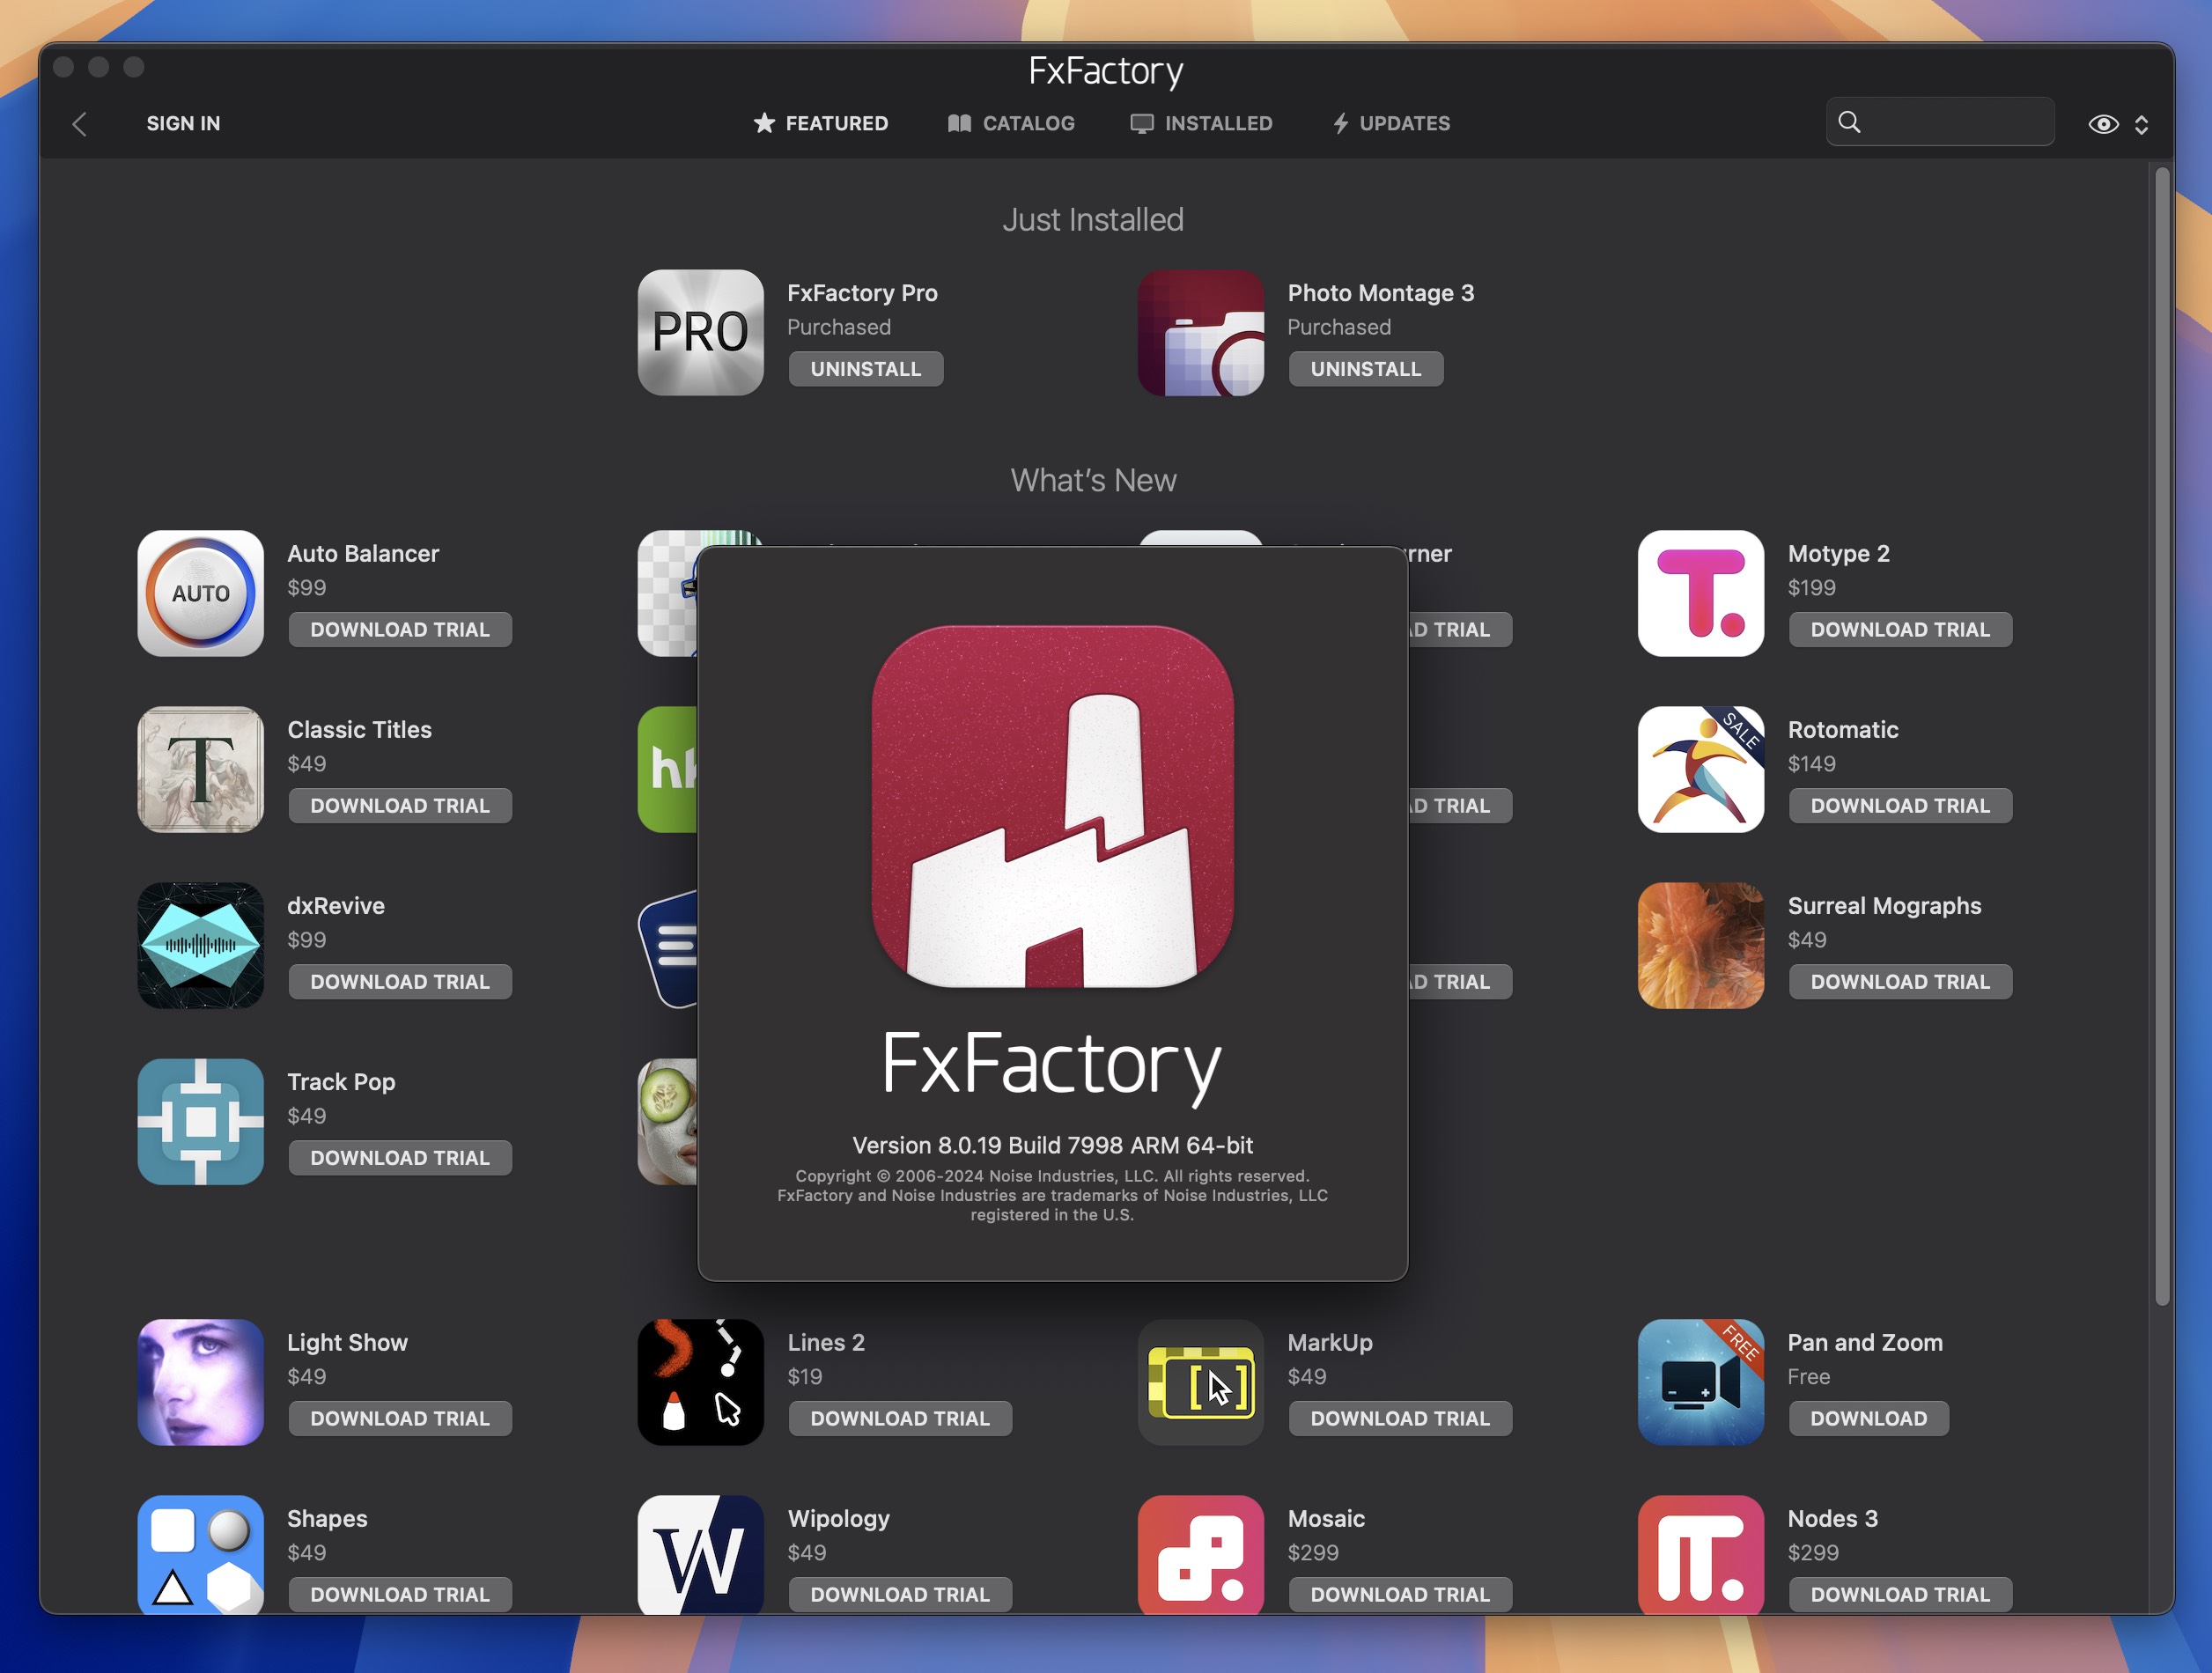This screenshot has width=2212, height=1673.
Task: Click Sign In
Action: (x=183, y=123)
